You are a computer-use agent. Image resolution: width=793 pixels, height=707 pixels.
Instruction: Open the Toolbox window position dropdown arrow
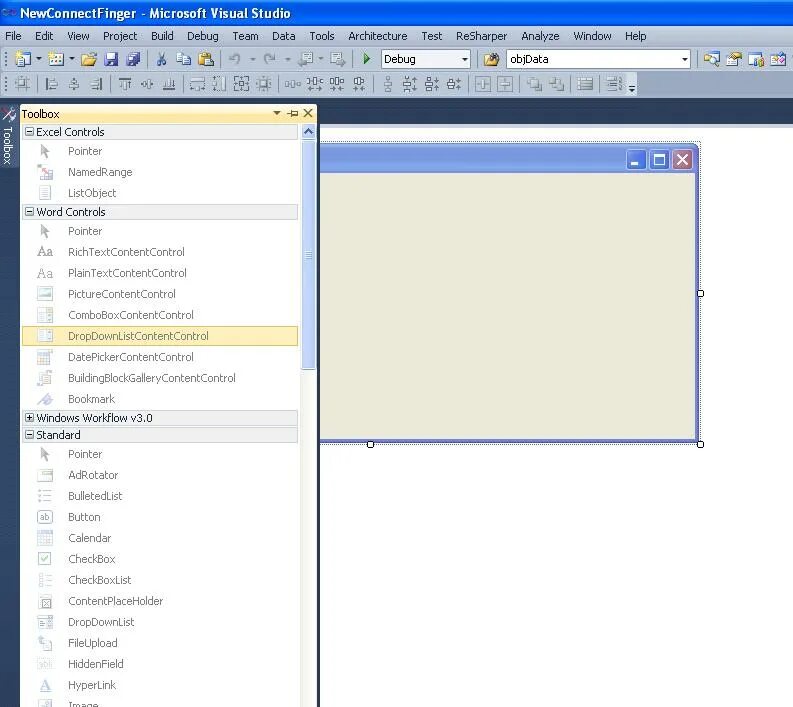(277, 113)
